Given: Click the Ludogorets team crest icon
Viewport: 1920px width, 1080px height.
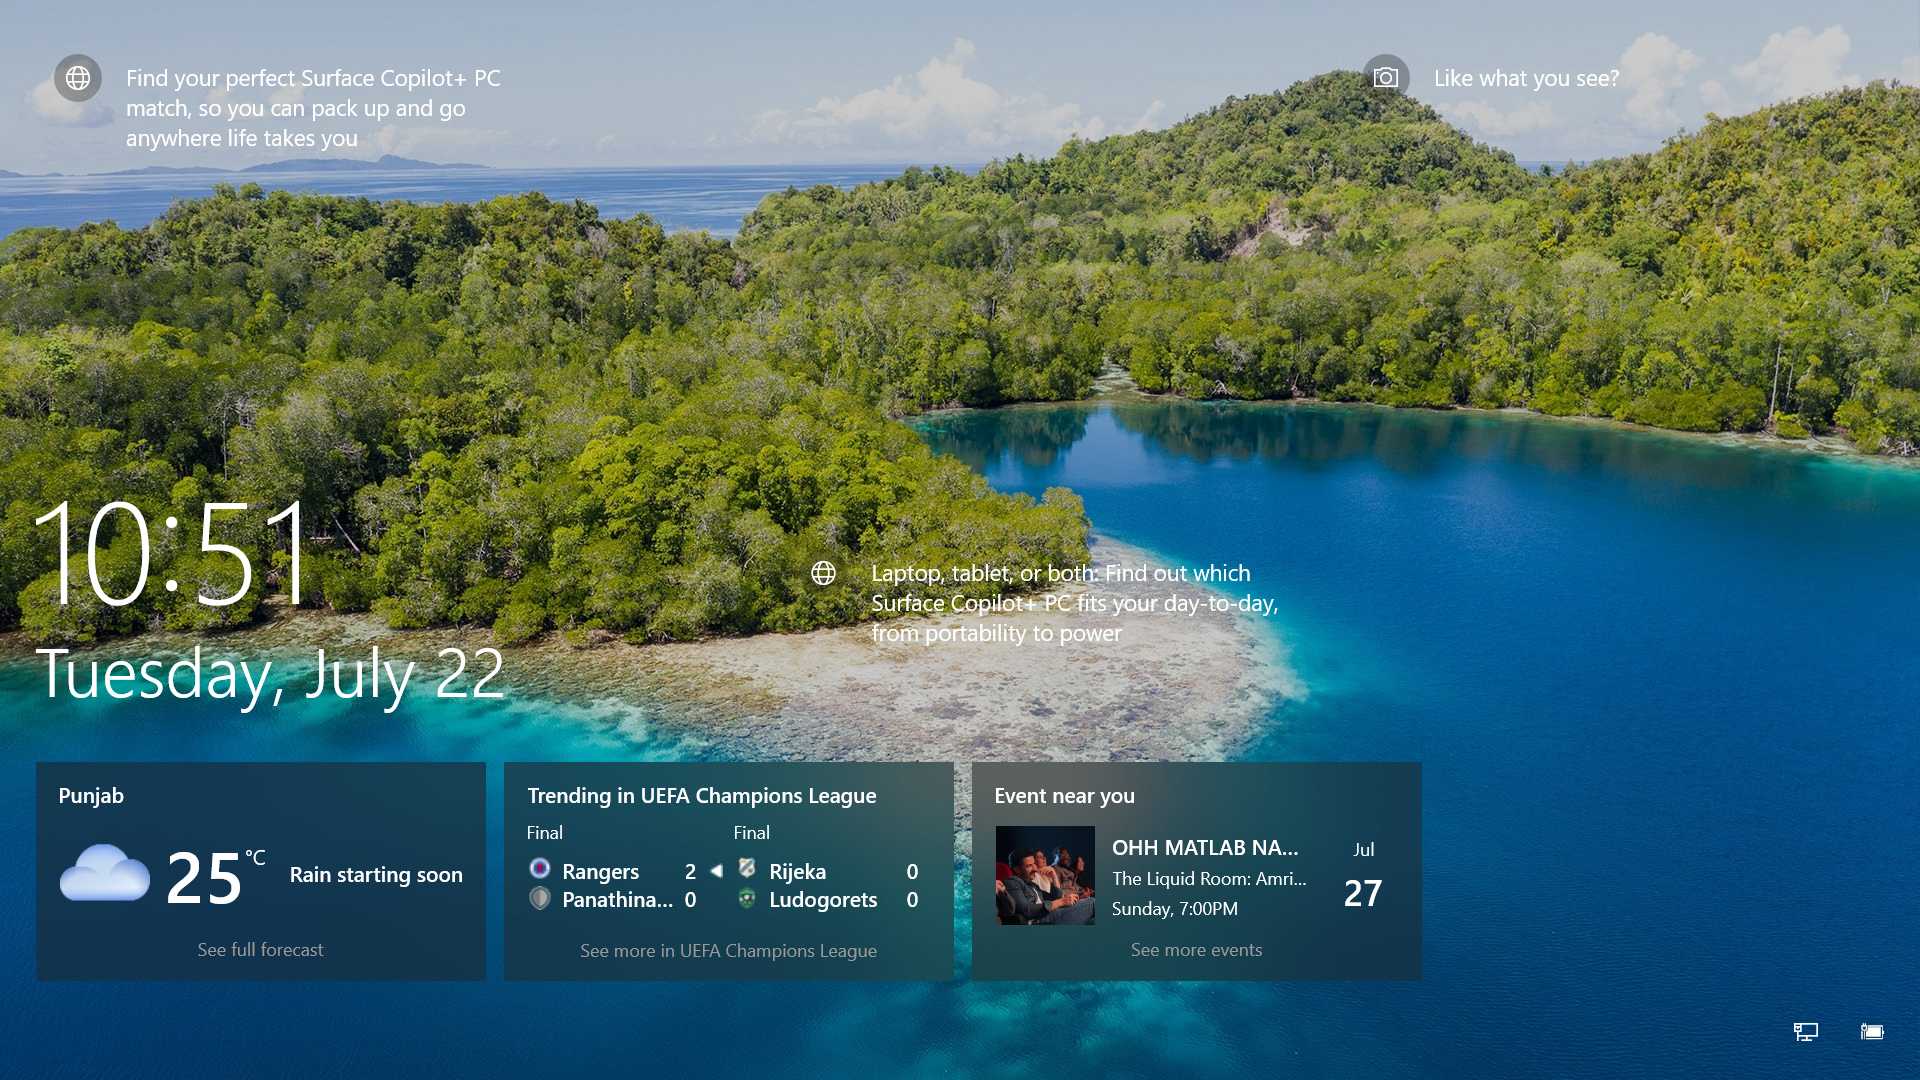Looking at the screenshot, I should [747, 899].
